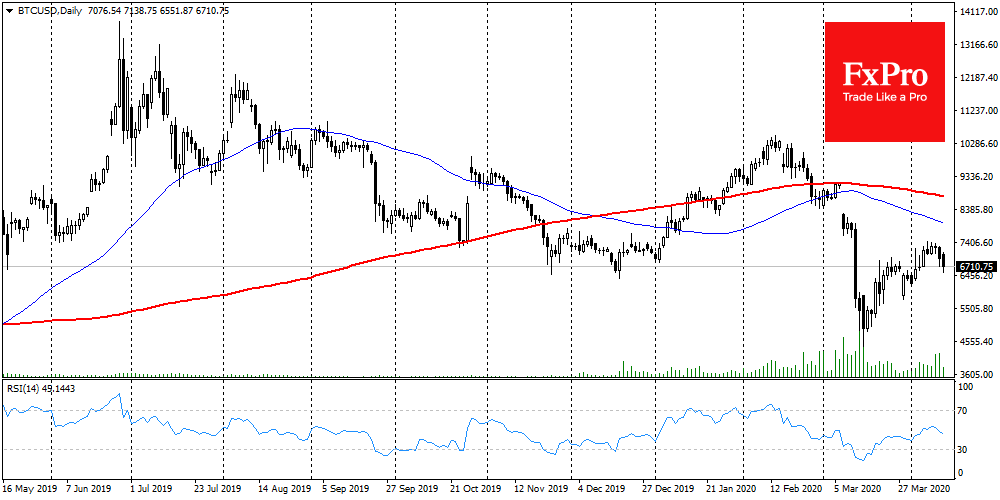Click the 9336.20 price axis label
Viewport: 1000px width, 500px height.
tap(976, 177)
